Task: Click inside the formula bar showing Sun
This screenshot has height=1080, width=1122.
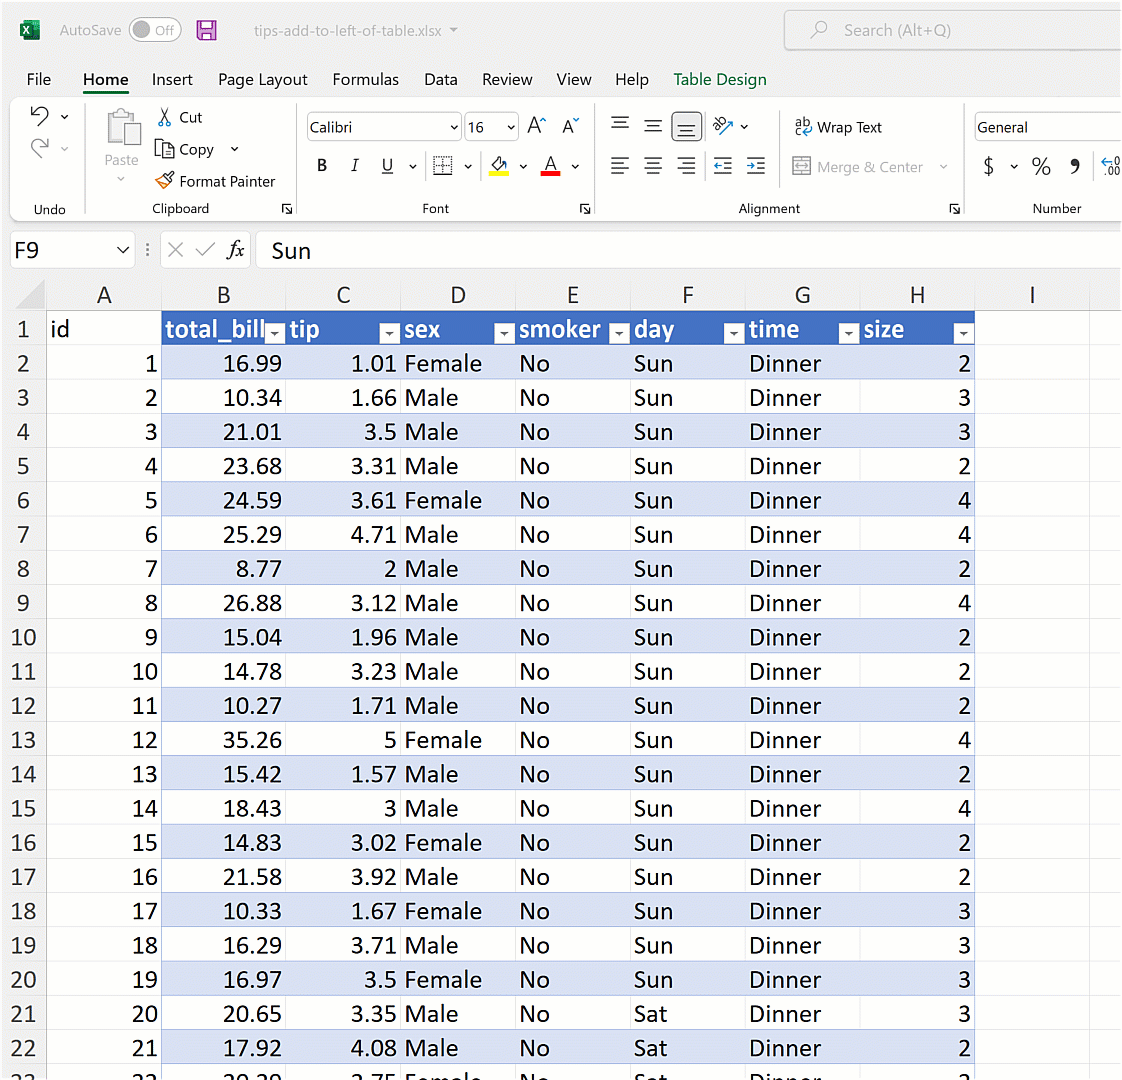Action: tap(400, 250)
